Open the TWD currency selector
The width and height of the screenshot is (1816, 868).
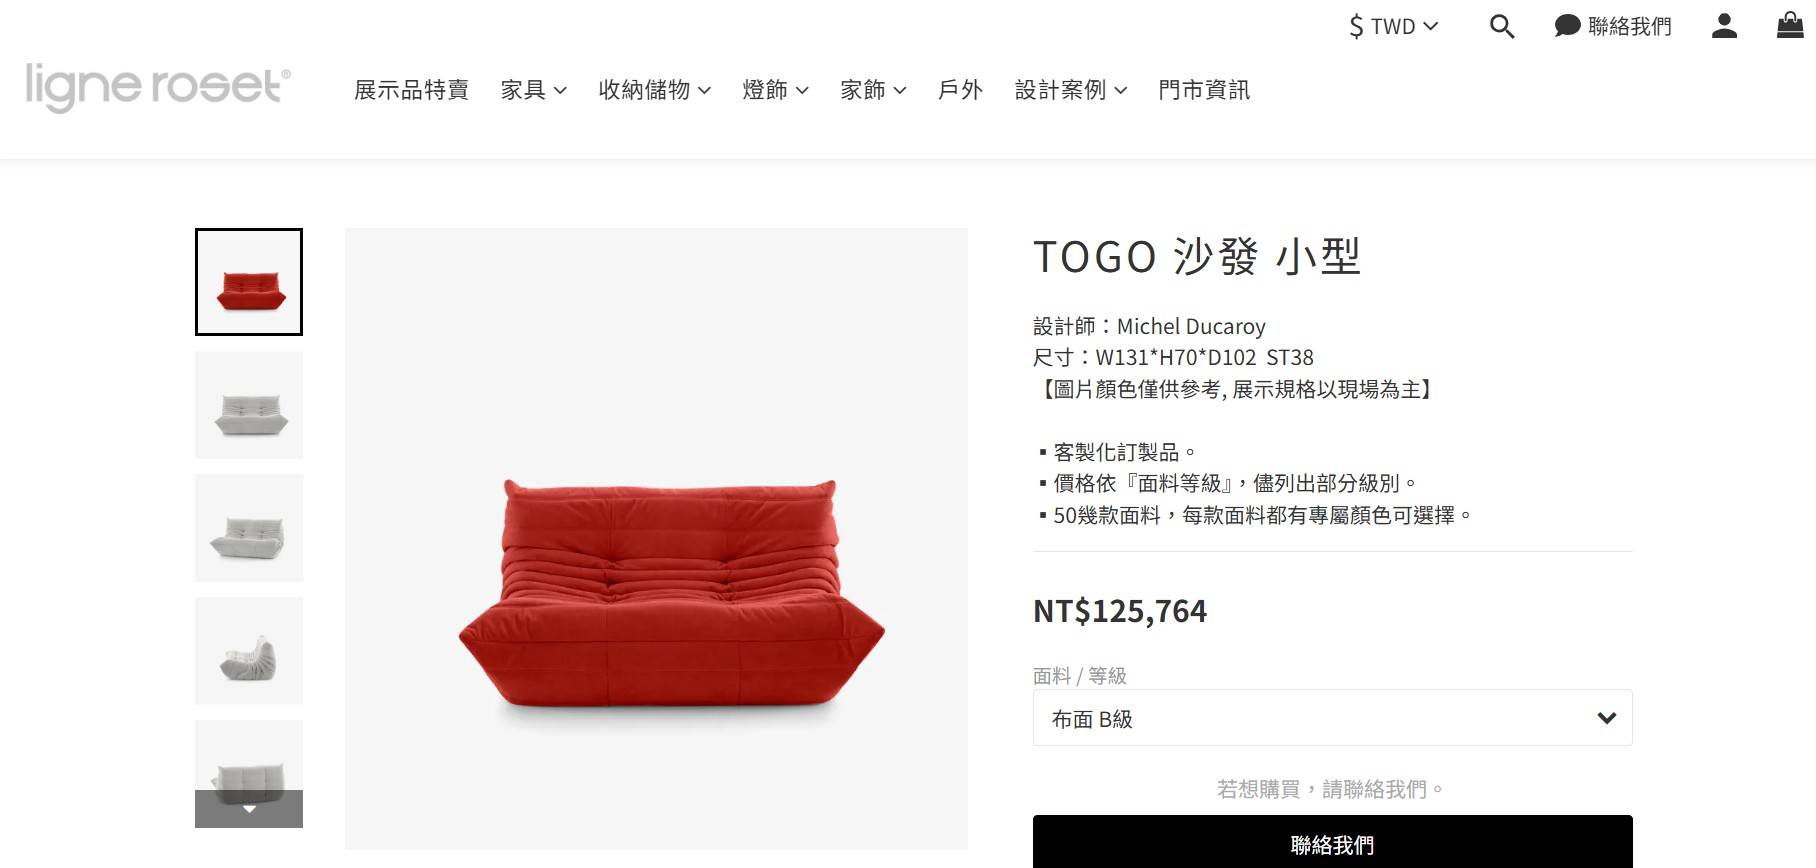(x=1393, y=26)
